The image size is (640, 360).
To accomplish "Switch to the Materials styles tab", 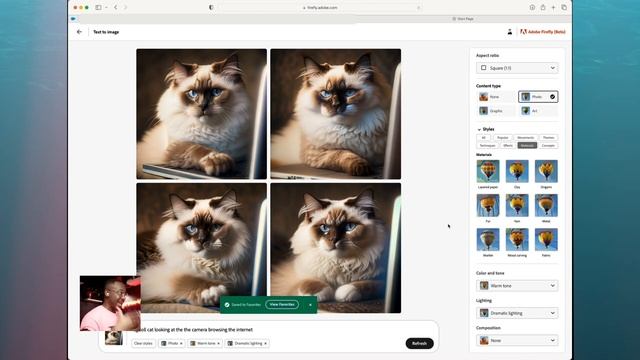I will 527,145.
